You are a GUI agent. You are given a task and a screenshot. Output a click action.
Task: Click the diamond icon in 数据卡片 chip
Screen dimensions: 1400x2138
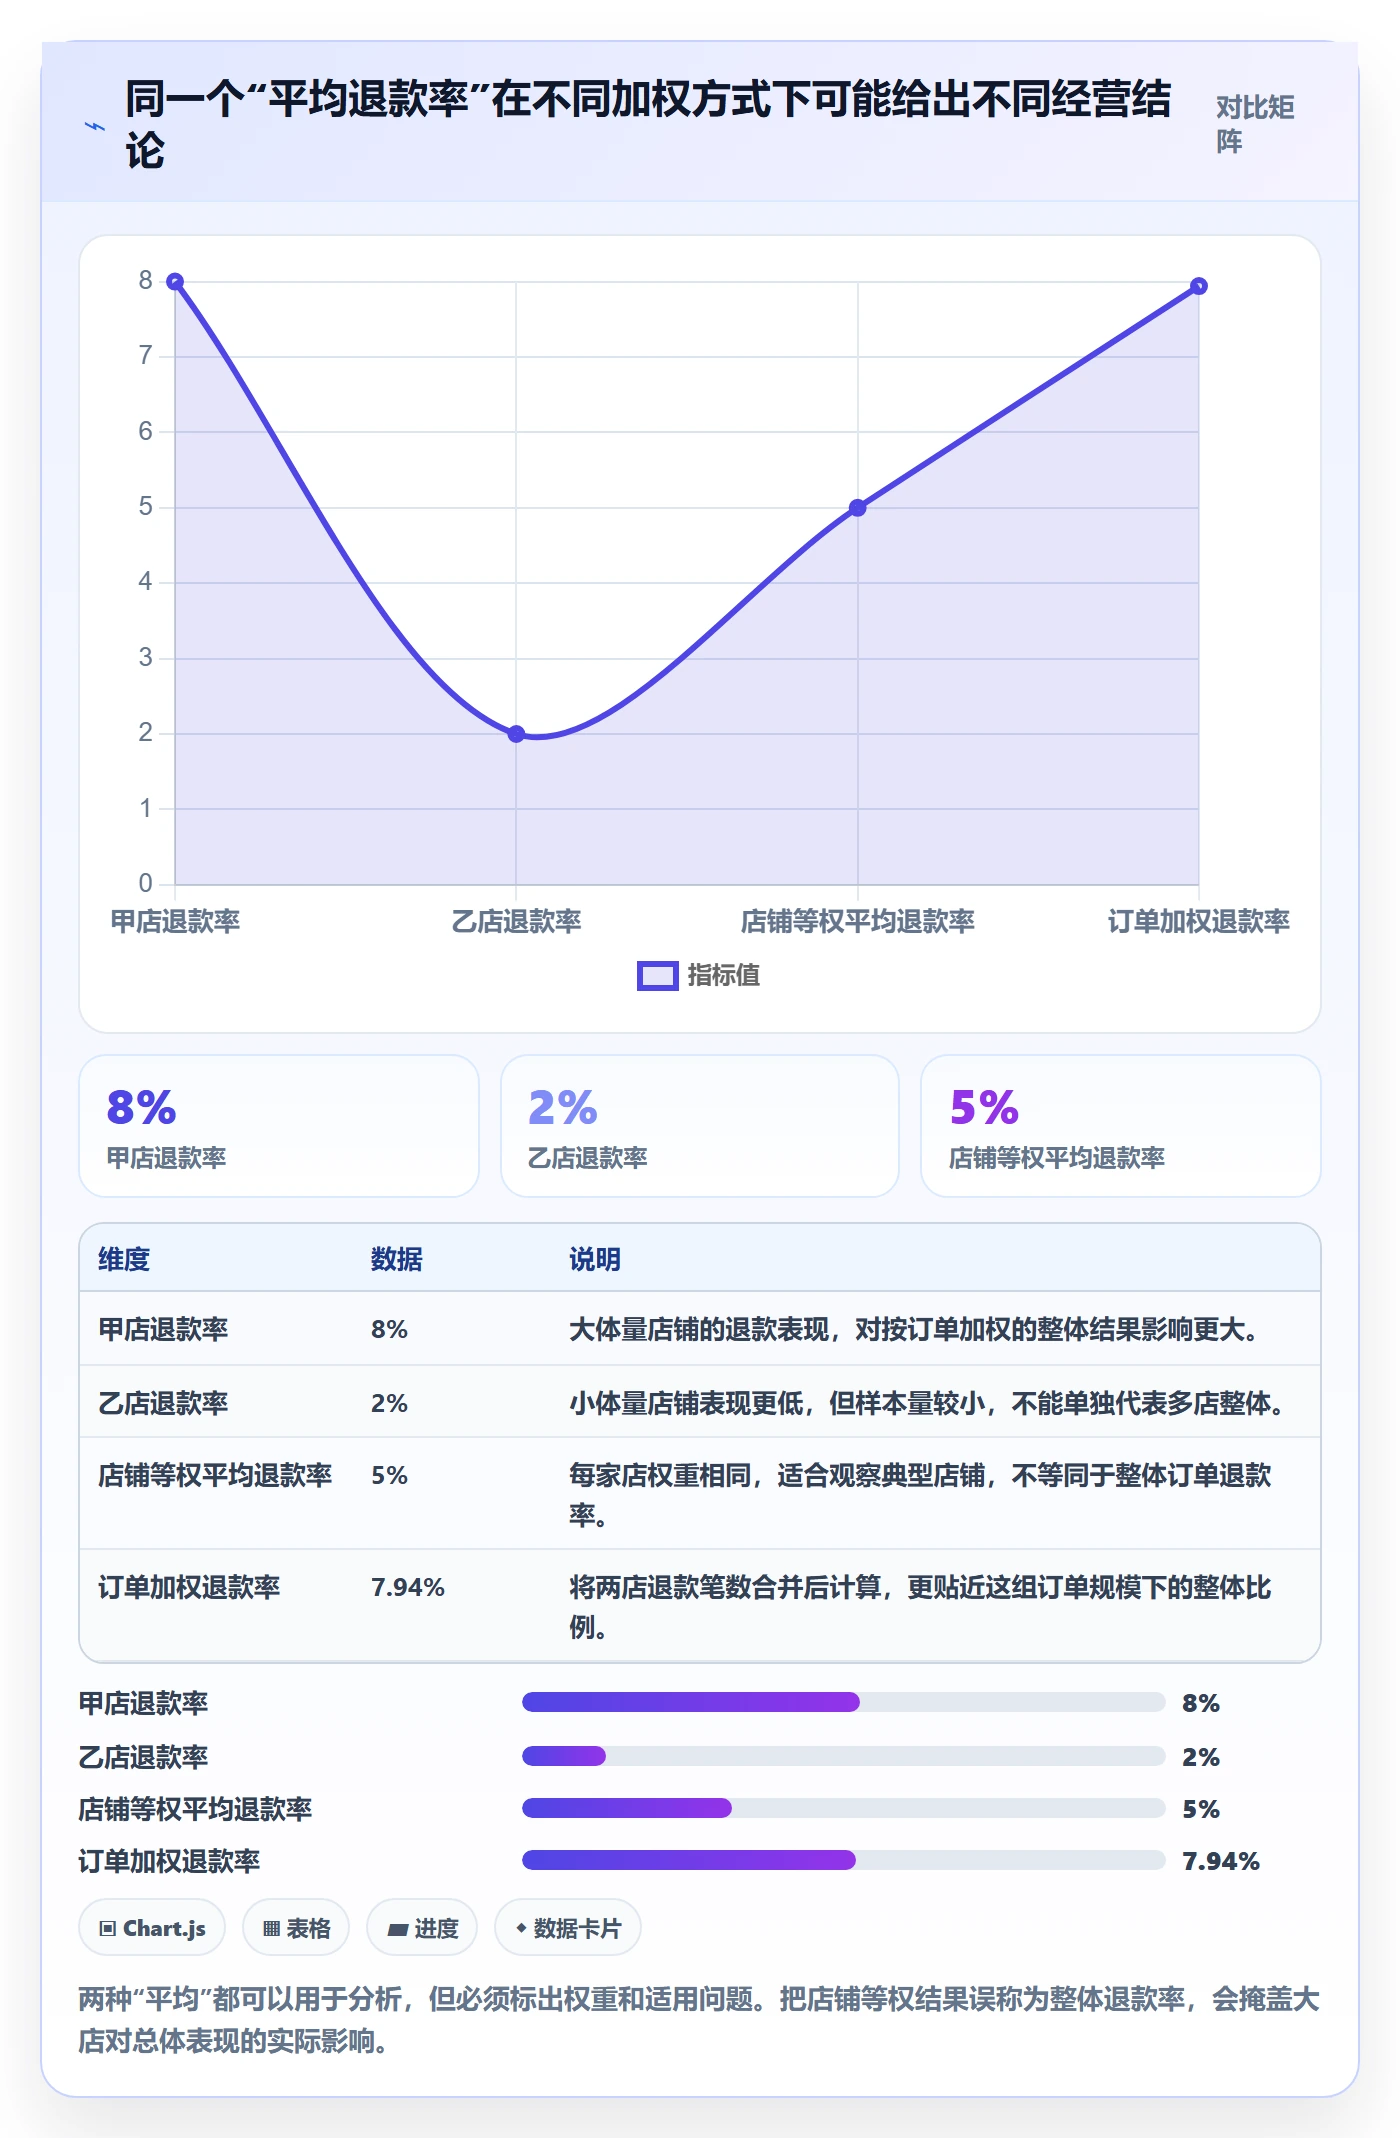pyautogui.click(x=521, y=1928)
